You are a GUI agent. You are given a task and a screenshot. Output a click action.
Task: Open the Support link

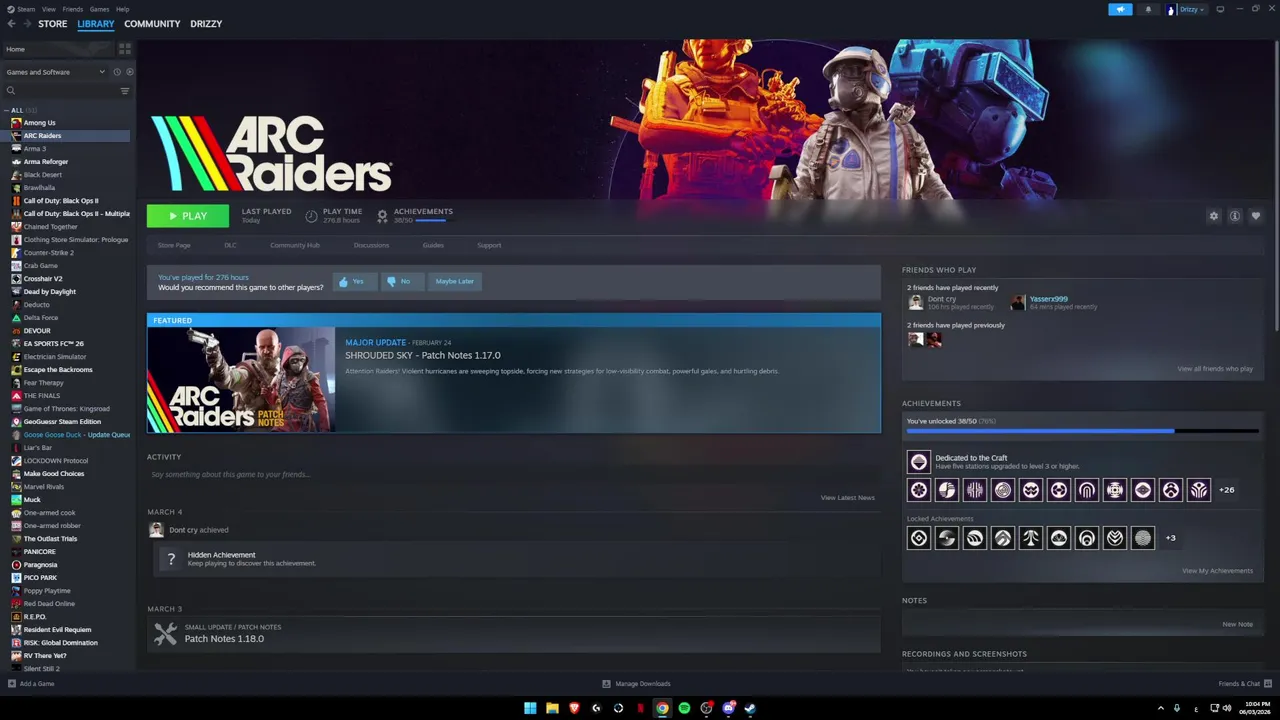489,245
